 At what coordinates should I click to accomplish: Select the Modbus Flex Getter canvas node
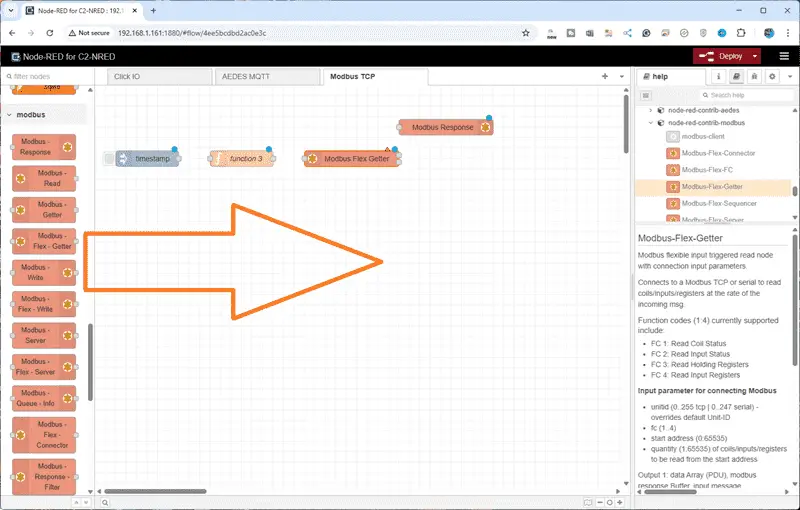[x=352, y=159]
